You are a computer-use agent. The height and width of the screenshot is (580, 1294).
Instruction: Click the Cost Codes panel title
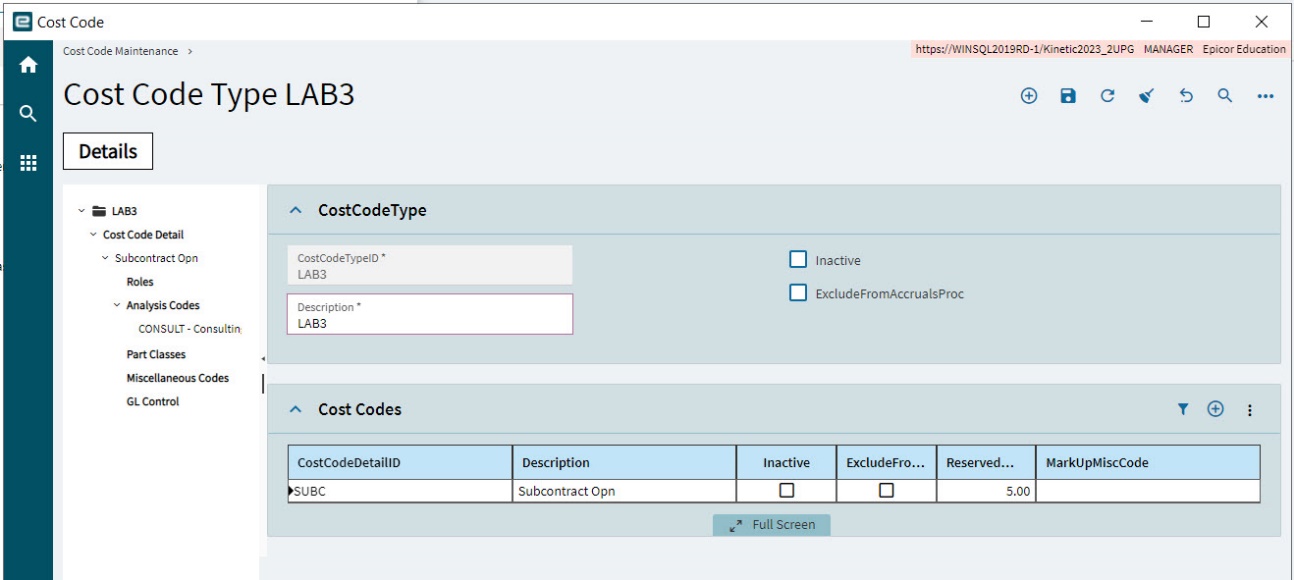tap(360, 409)
